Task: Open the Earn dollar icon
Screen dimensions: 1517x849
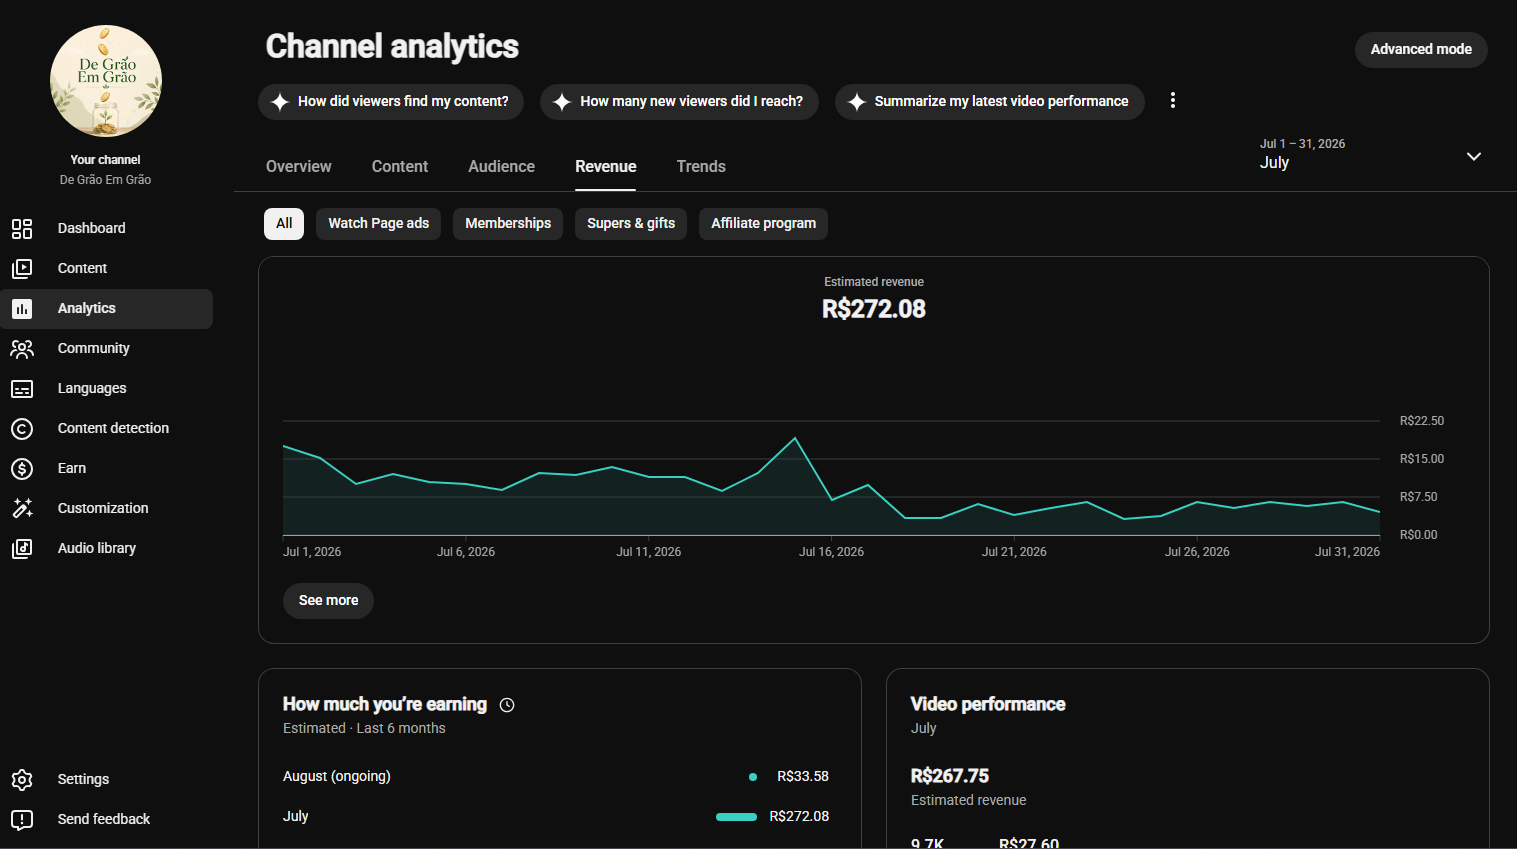Action: pyautogui.click(x=22, y=468)
